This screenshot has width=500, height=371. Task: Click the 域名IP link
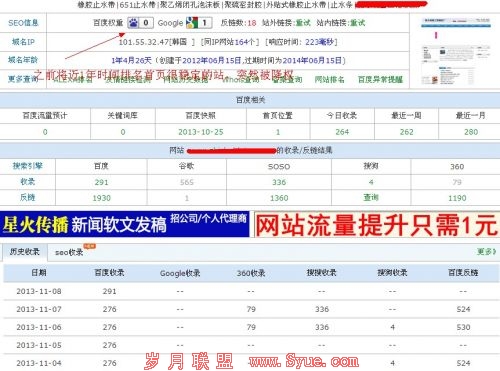(x=23, y=42)
